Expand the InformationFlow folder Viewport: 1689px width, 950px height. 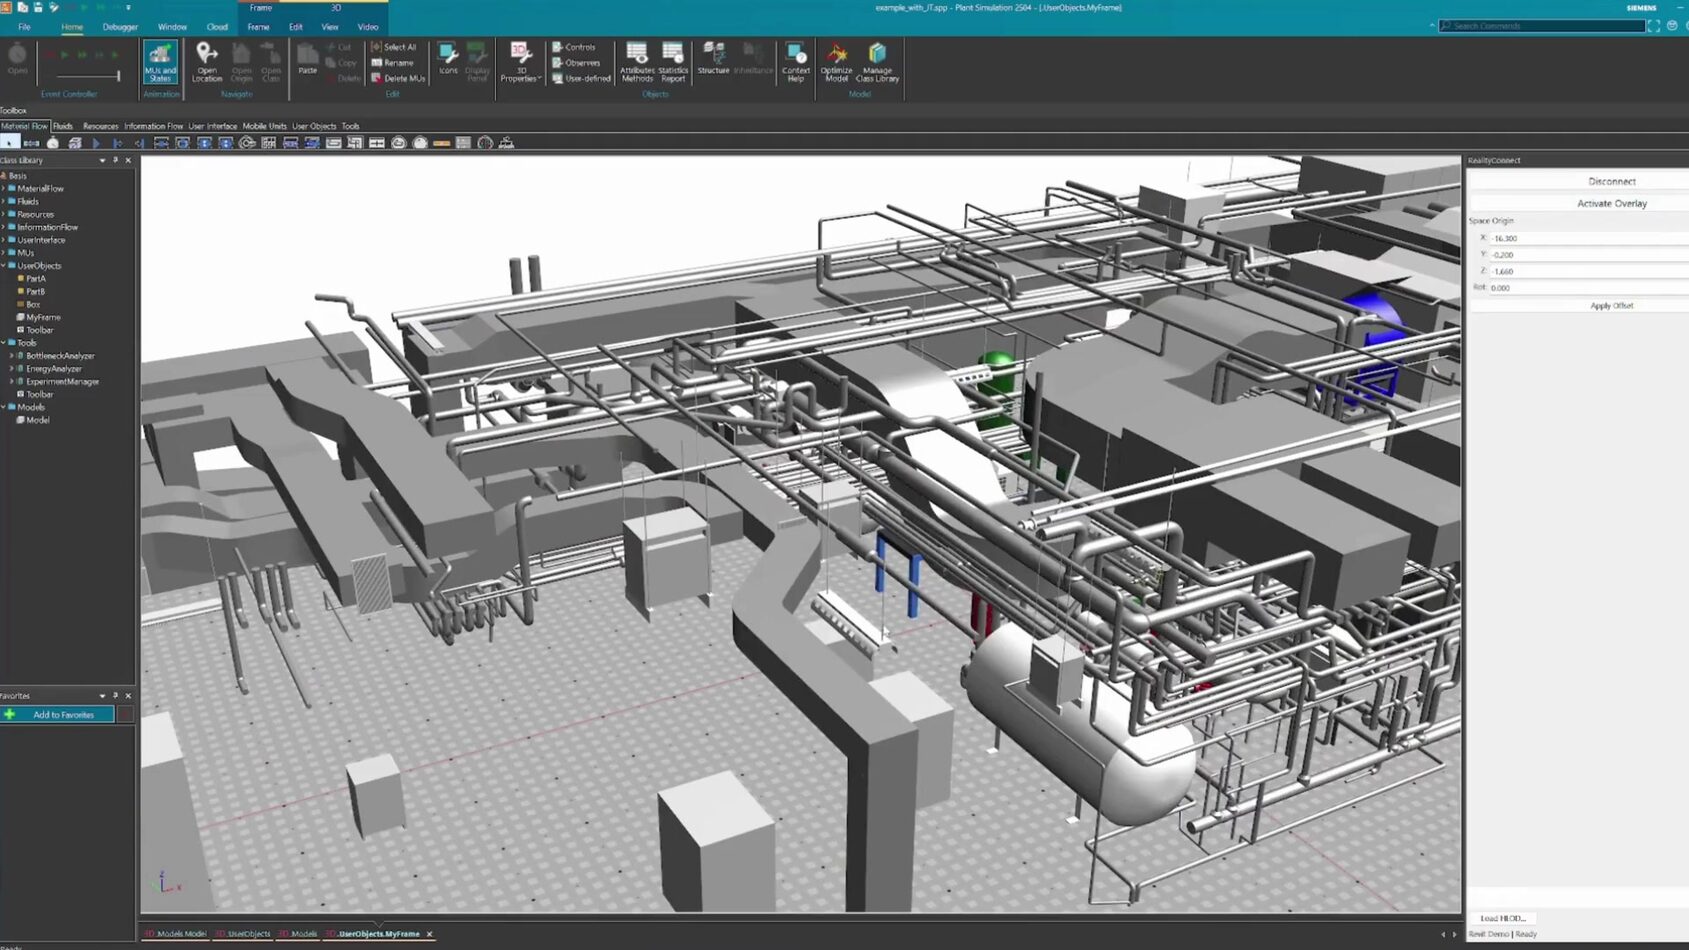coord(4,227)
